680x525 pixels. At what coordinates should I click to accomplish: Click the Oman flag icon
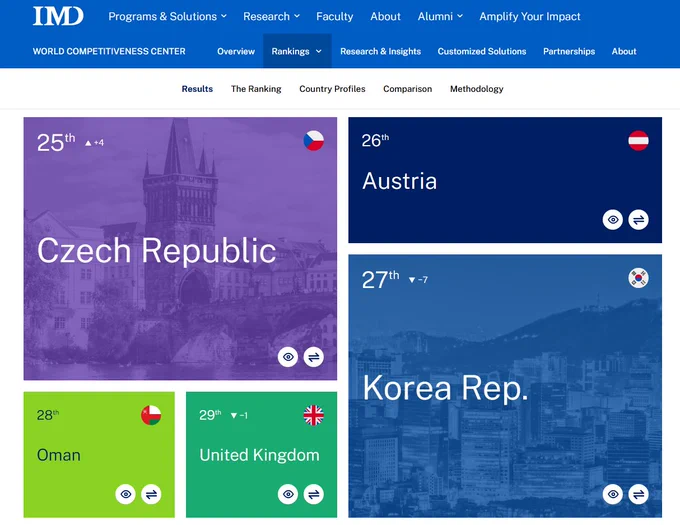[x=151, y=415]
